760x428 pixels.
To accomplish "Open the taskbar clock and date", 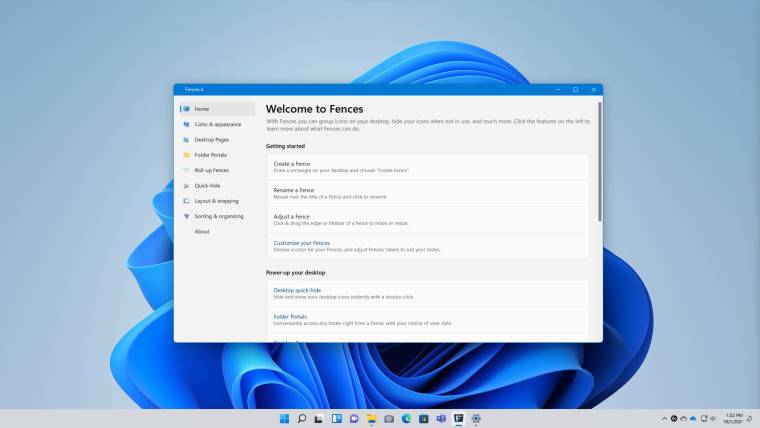I will [x=738, y=418].
